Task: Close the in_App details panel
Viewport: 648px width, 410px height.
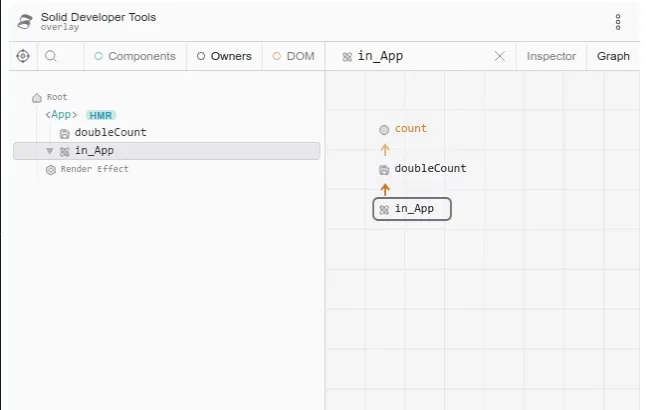Action: (500, 56)
